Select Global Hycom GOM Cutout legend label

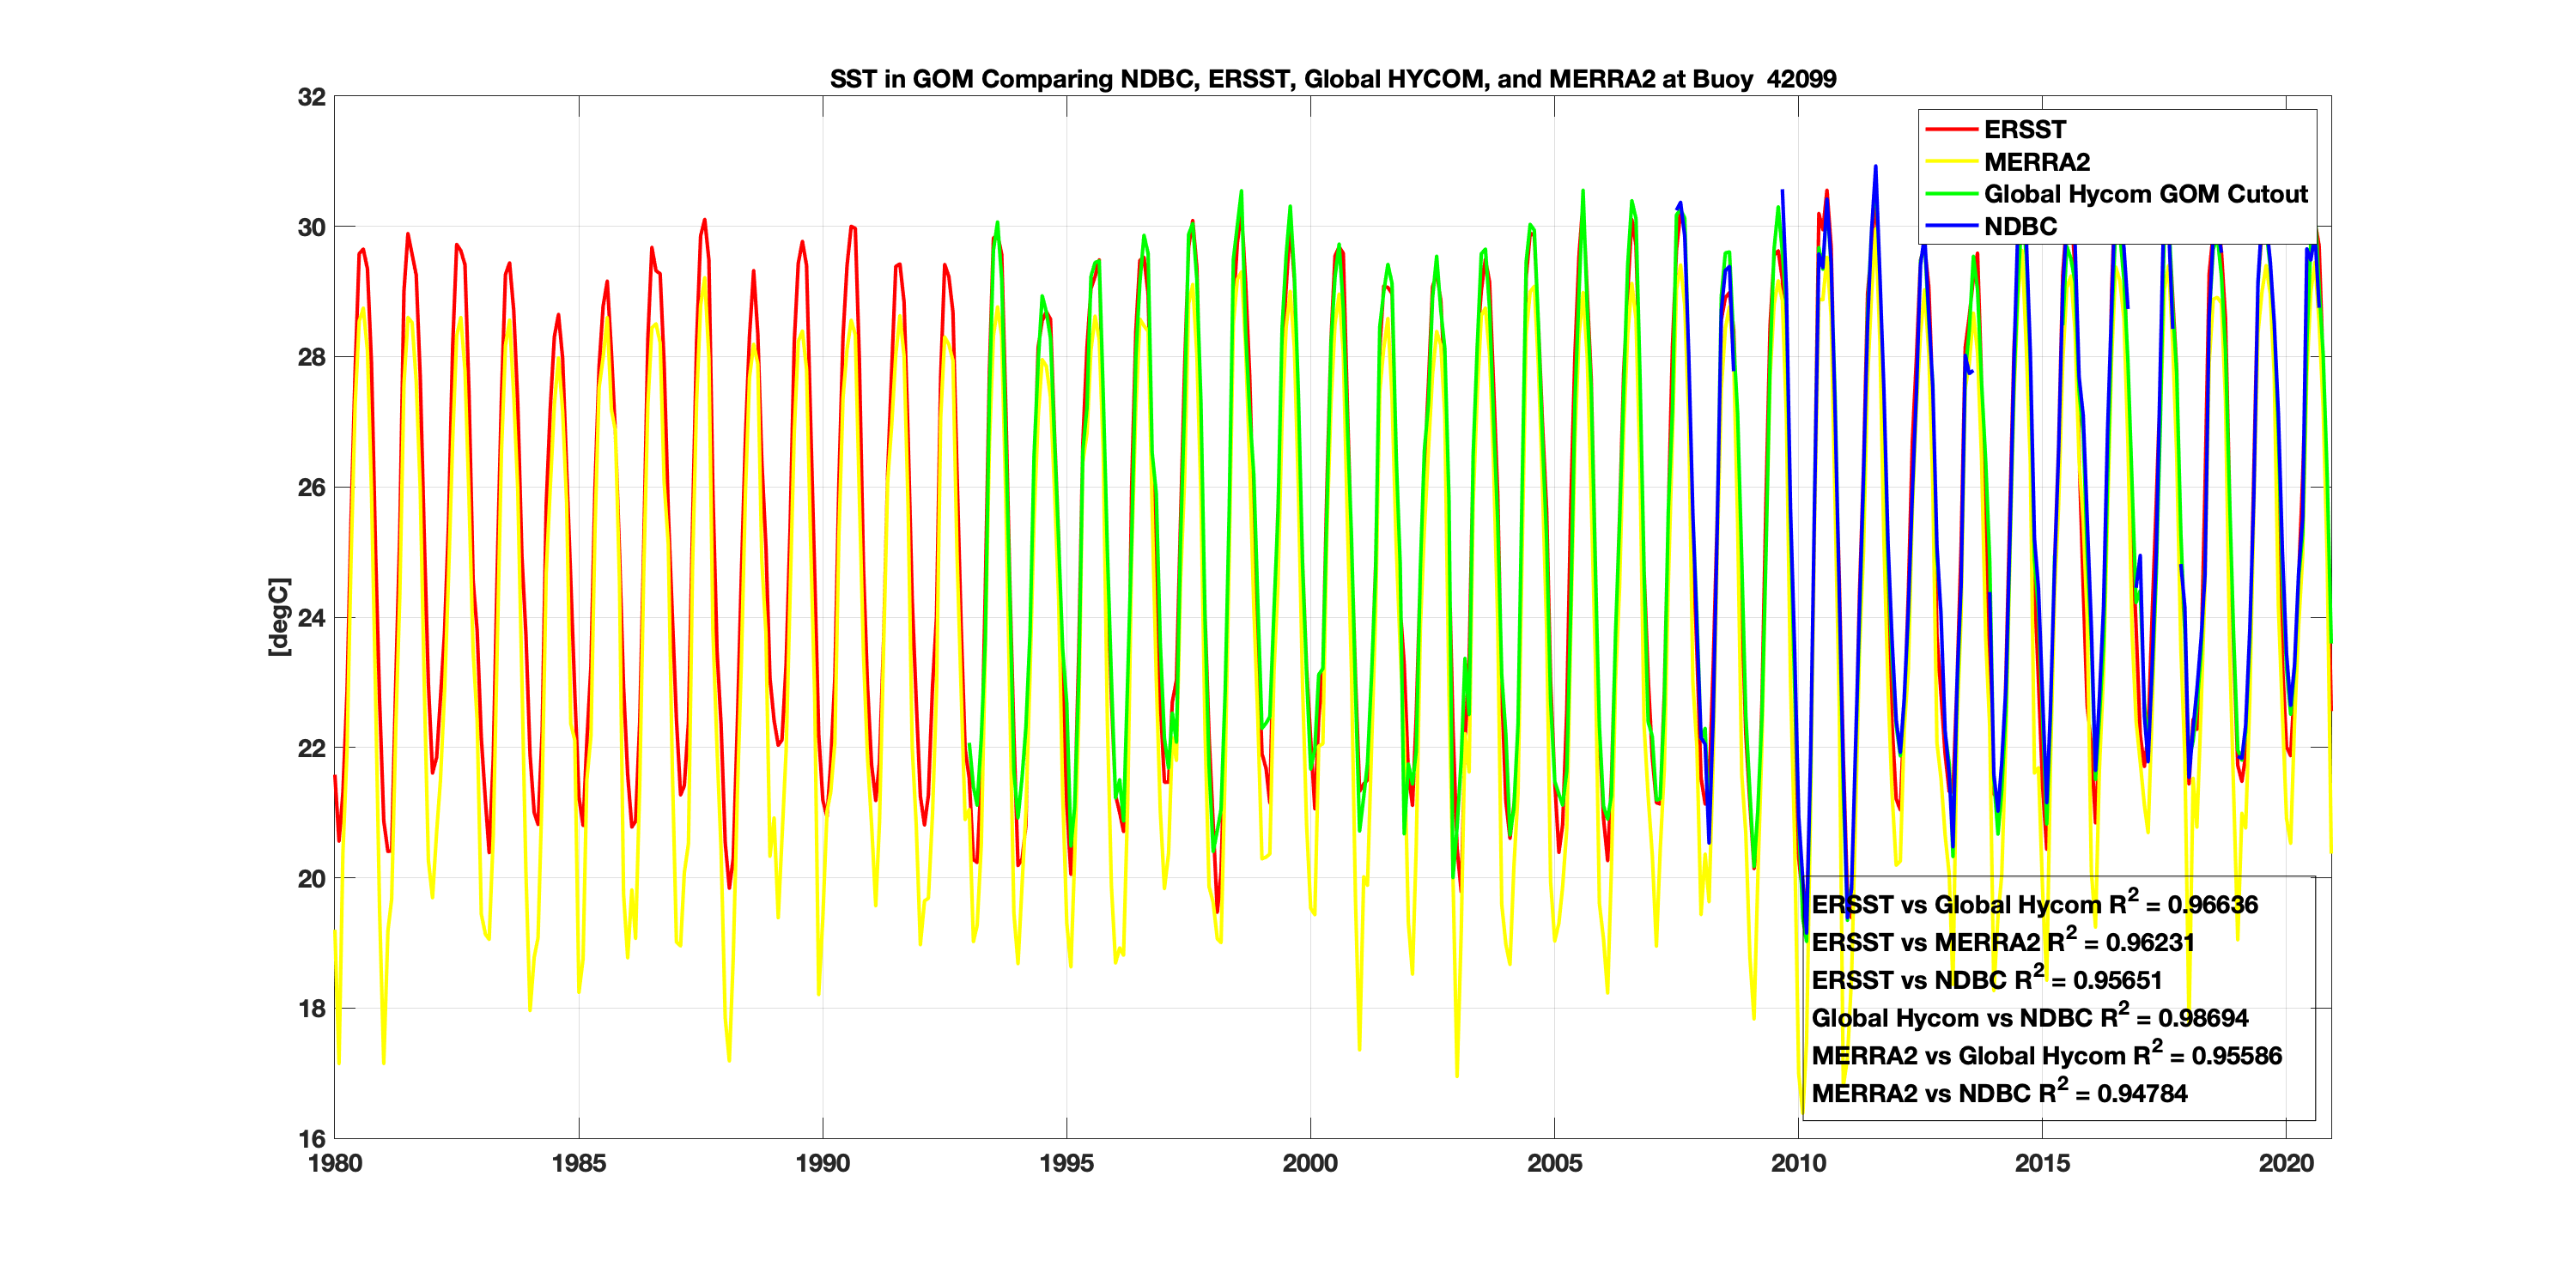click(2145, 194)
